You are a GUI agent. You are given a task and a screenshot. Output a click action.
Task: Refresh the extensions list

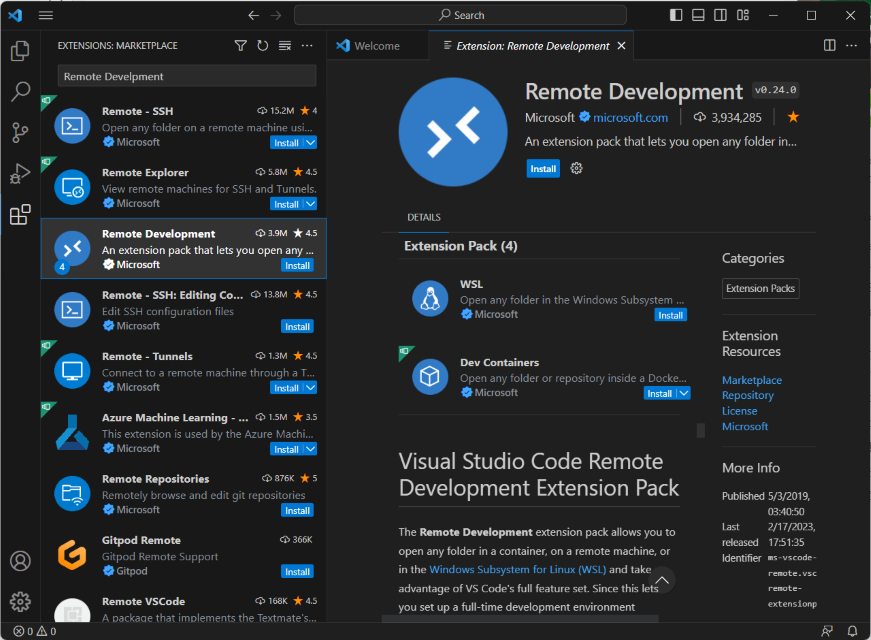(262, 45)
